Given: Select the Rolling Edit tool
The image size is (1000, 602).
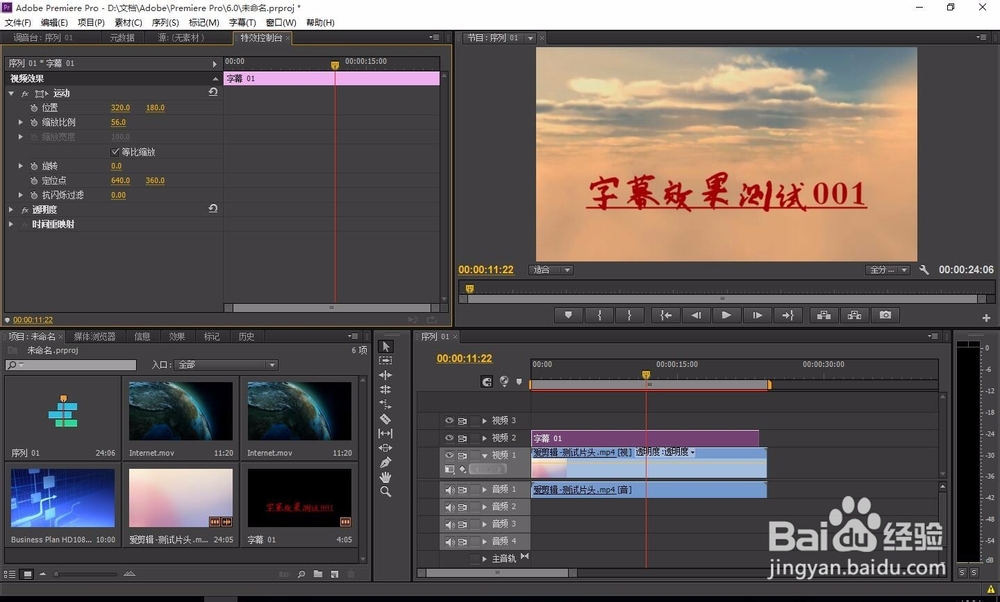Looking at the screenshot, I should [385, 390].
